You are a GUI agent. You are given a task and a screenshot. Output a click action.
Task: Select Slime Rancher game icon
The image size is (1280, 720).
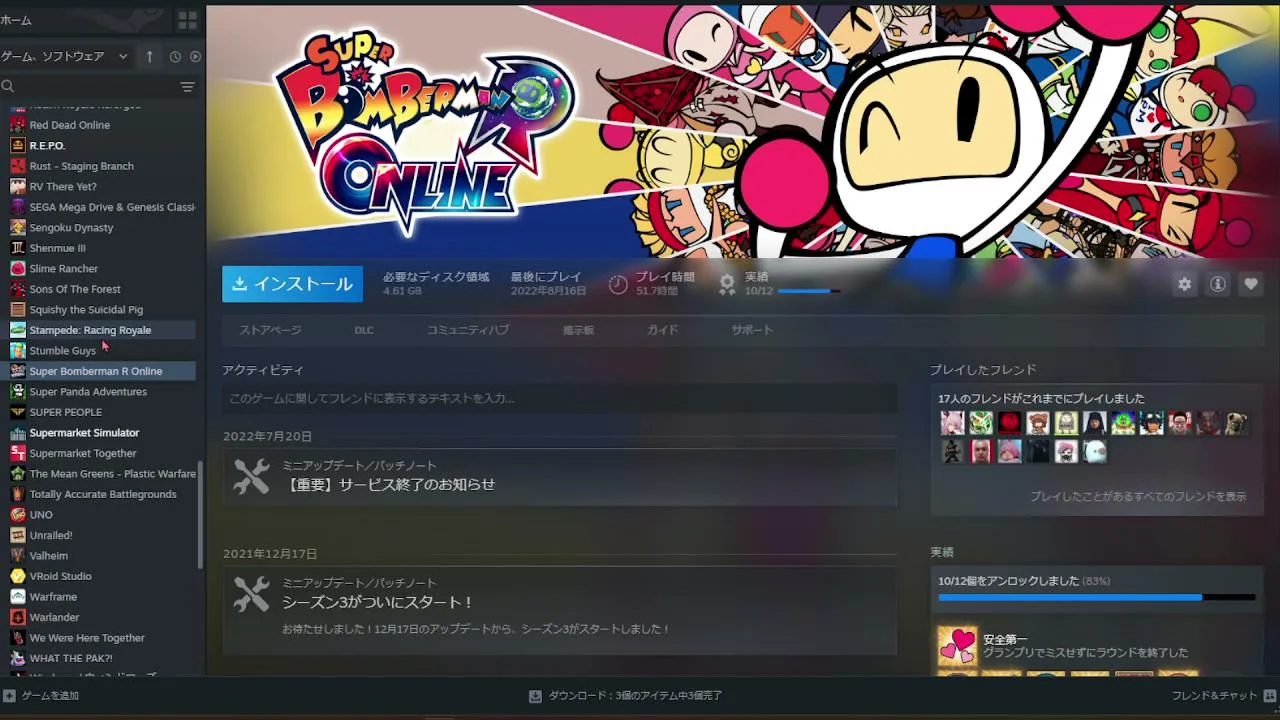point(17,269)
